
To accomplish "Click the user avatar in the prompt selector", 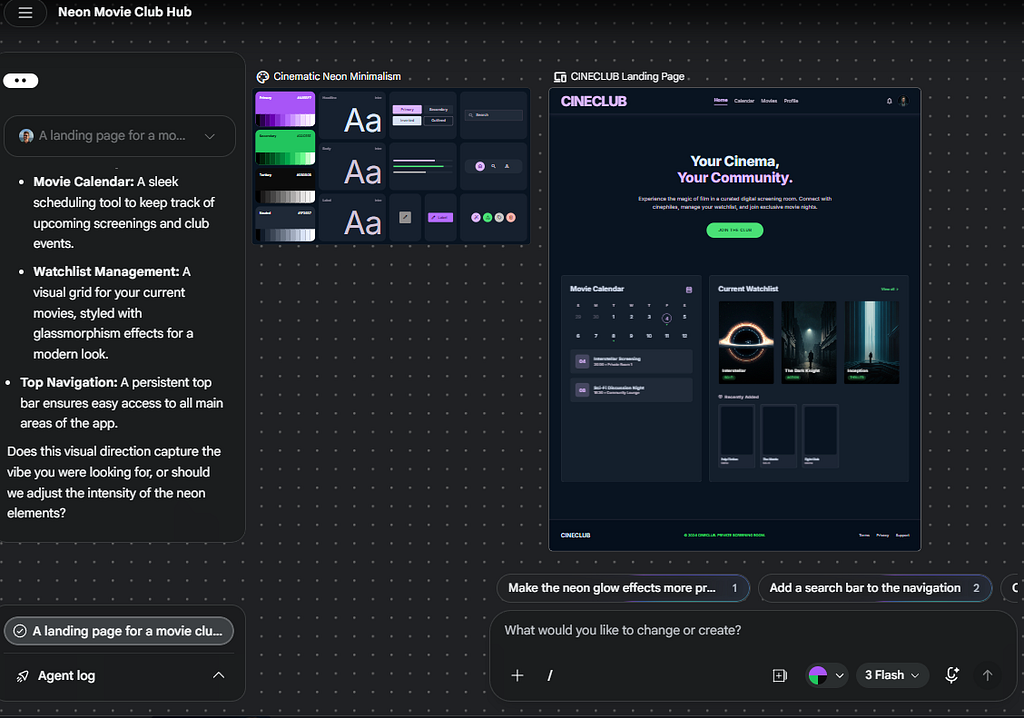I will pyautogui.click(x=26, y=136).
